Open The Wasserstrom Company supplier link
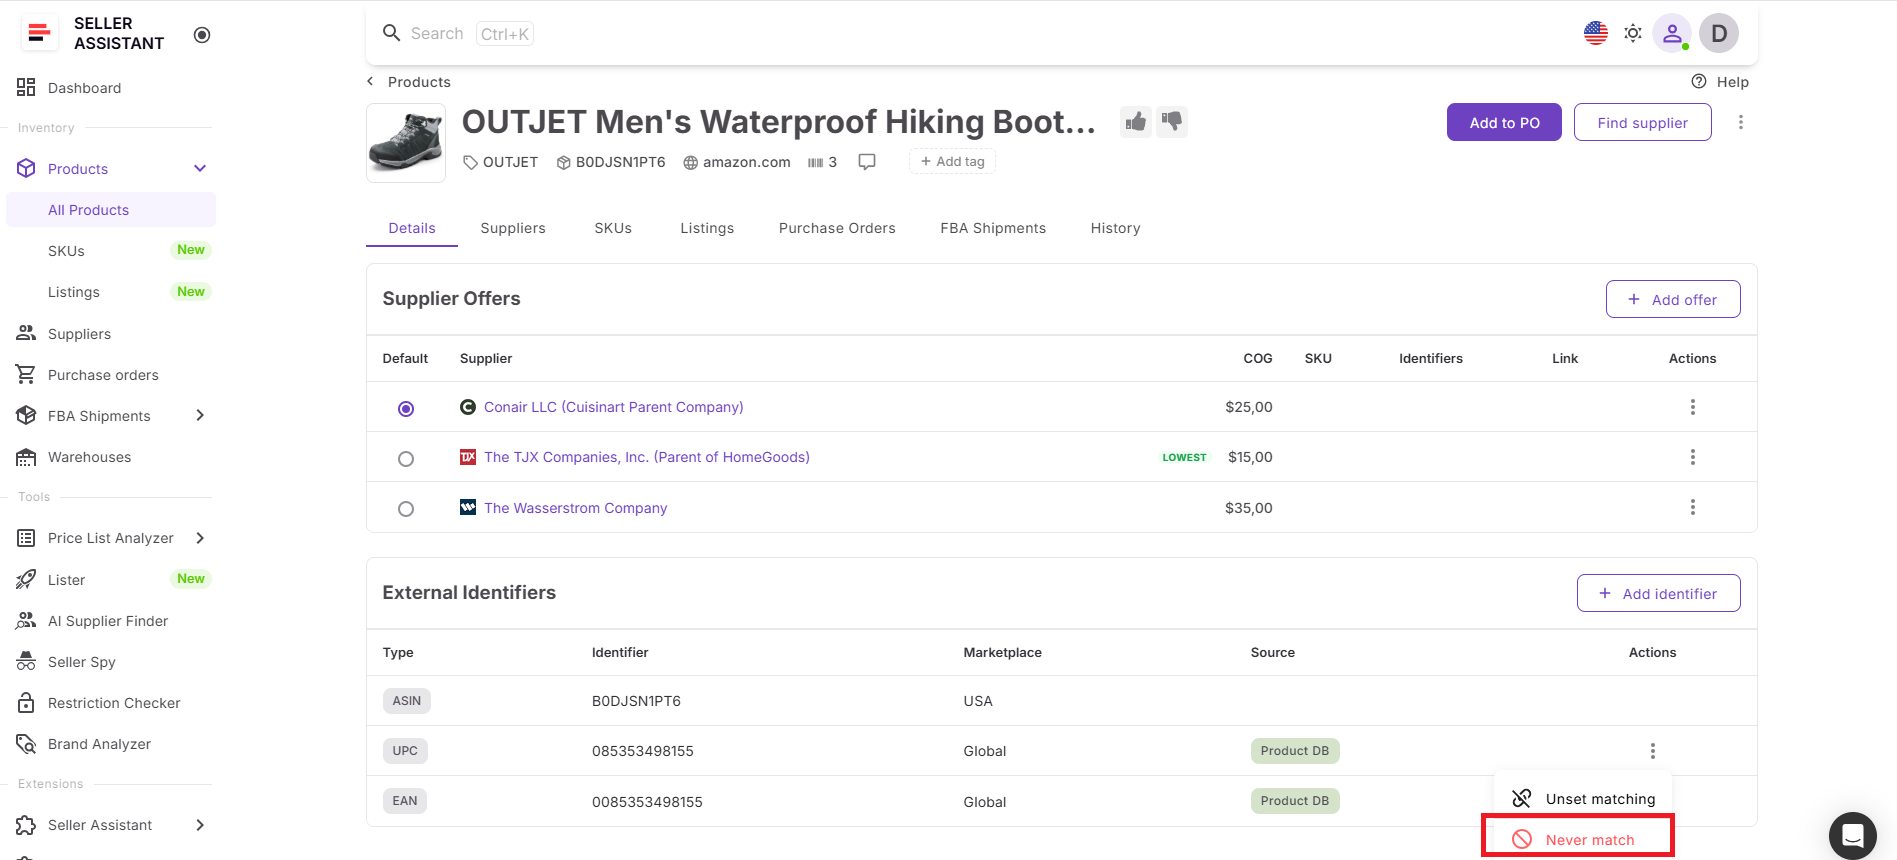 (576, 508)
